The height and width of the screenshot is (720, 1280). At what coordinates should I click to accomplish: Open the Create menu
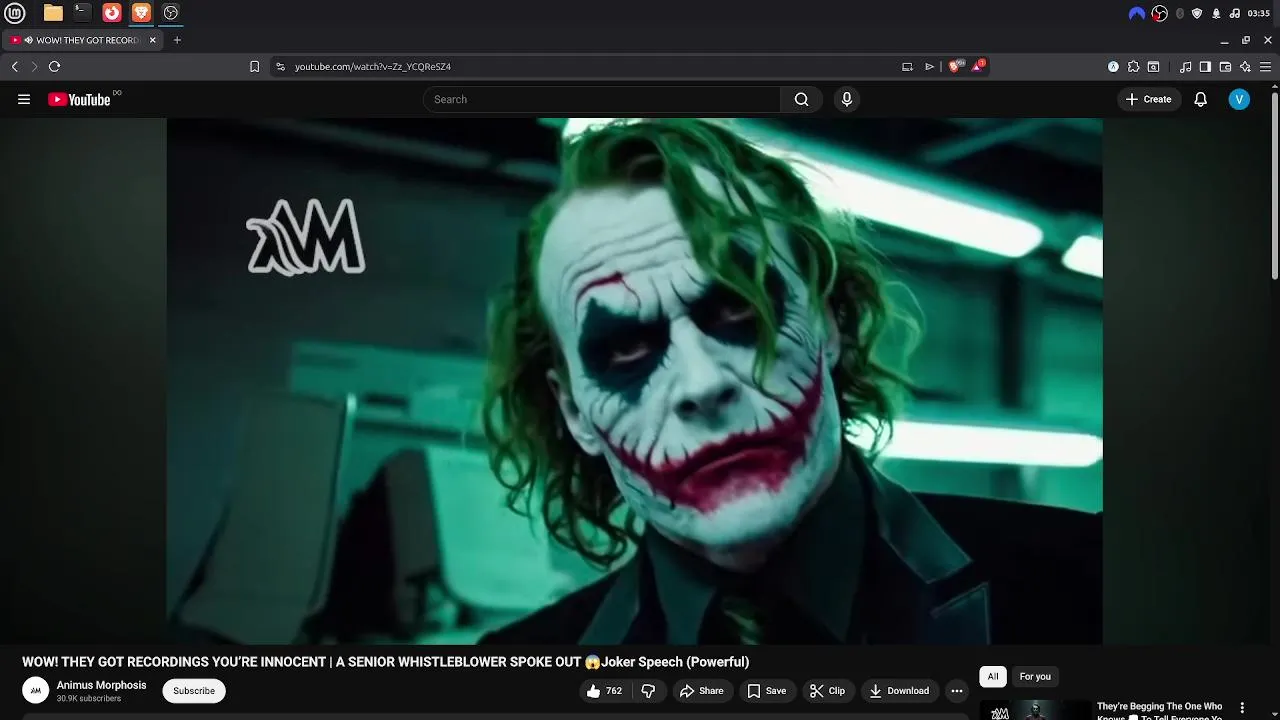pos(1148,99)
